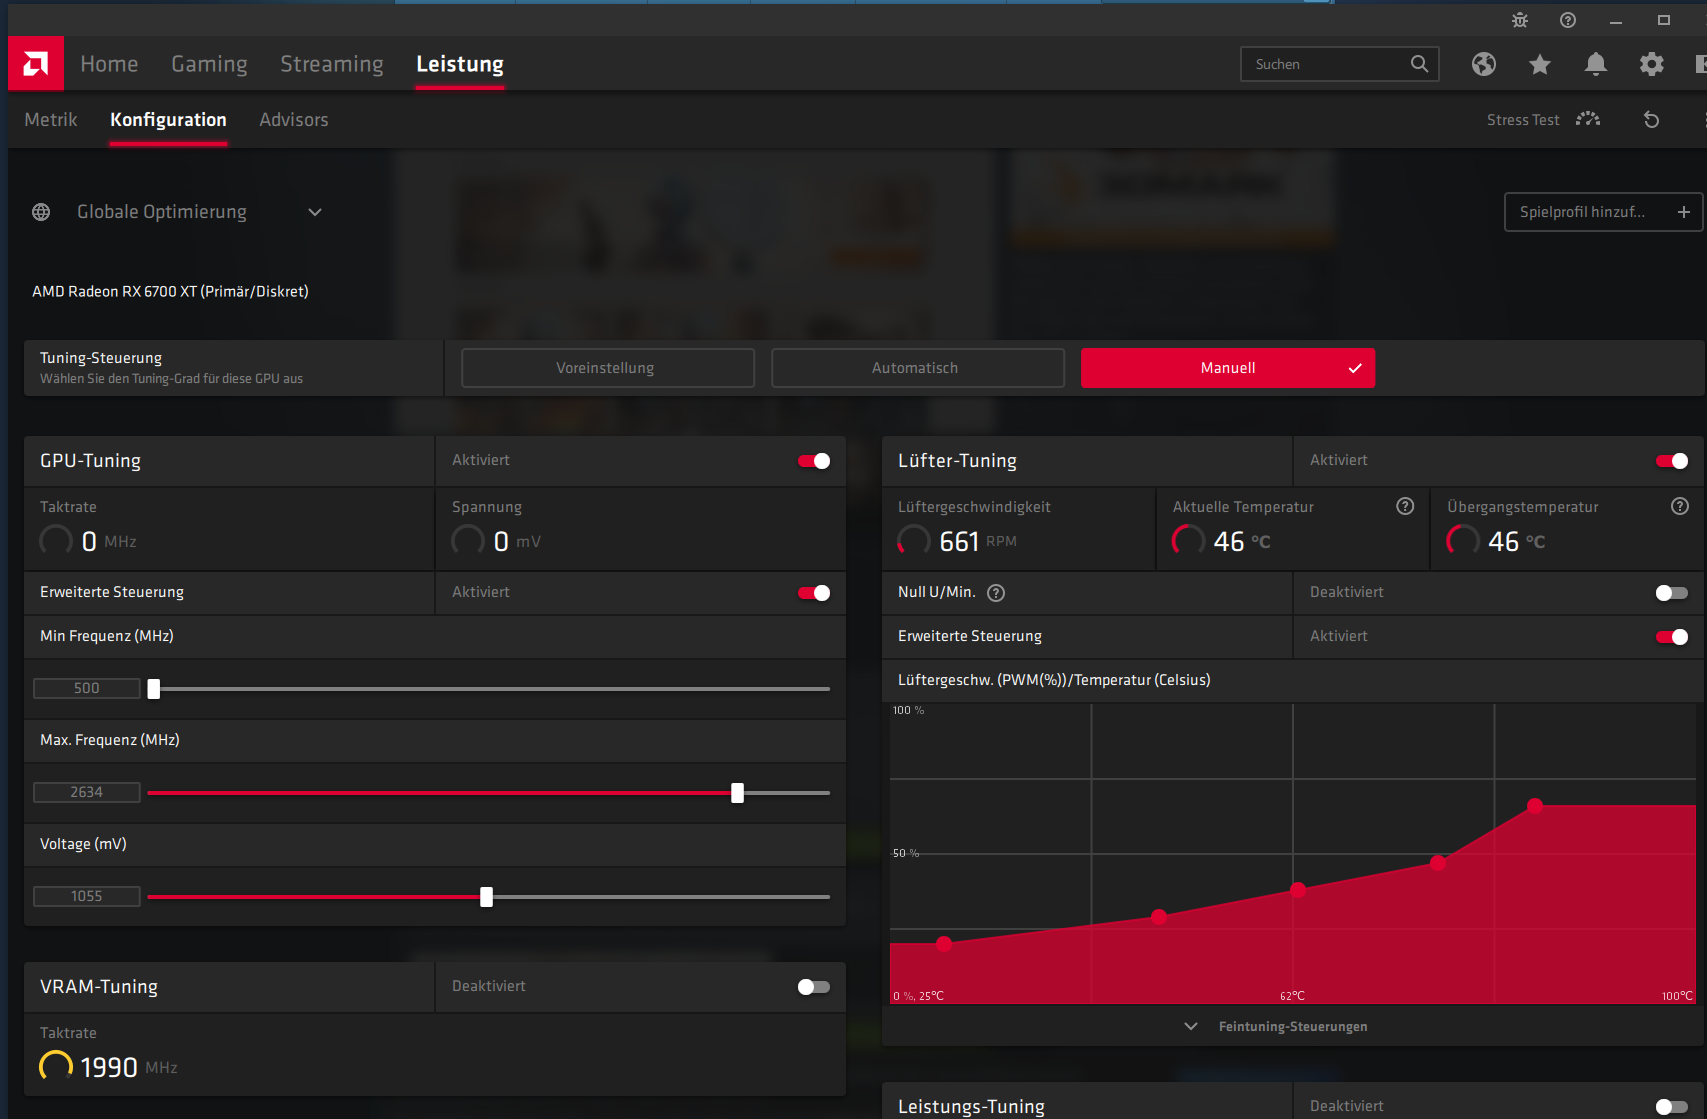This screenshot has height=1119, width=1707.
Task: Expand the Globale Optimierung dropdown
Action: click(x=315, y=212)
